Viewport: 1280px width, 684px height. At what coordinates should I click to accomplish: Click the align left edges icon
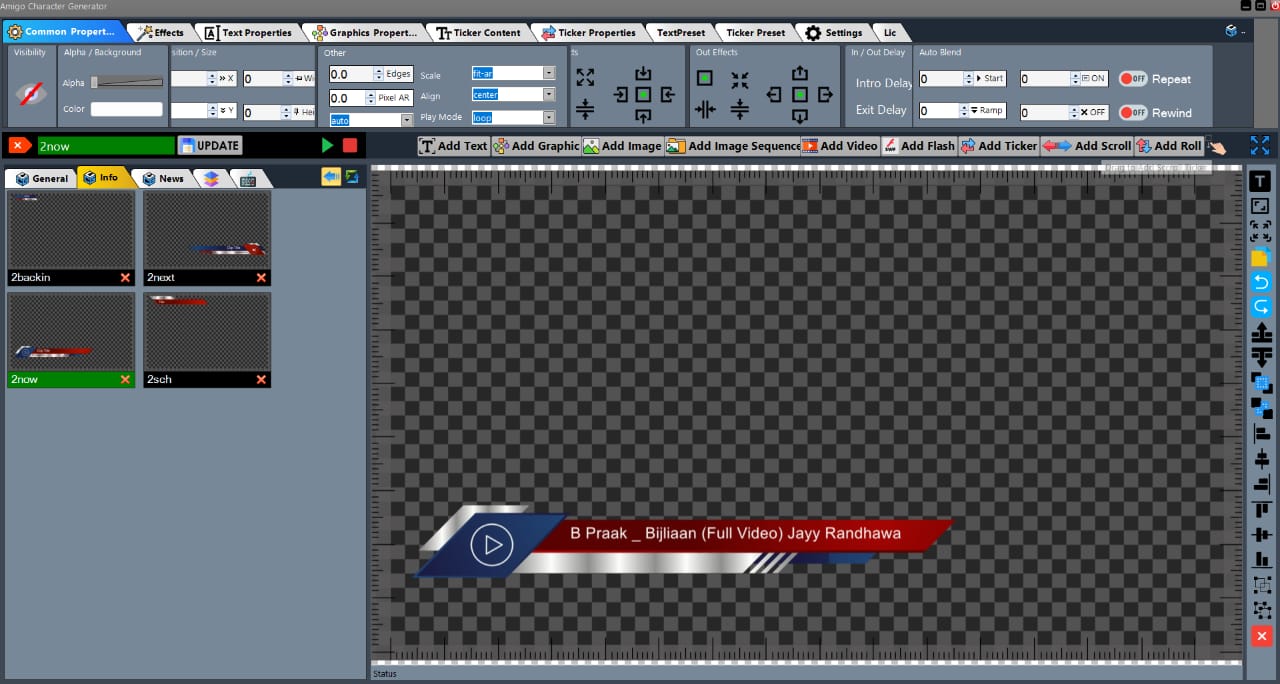click(x=1261, y=433)
